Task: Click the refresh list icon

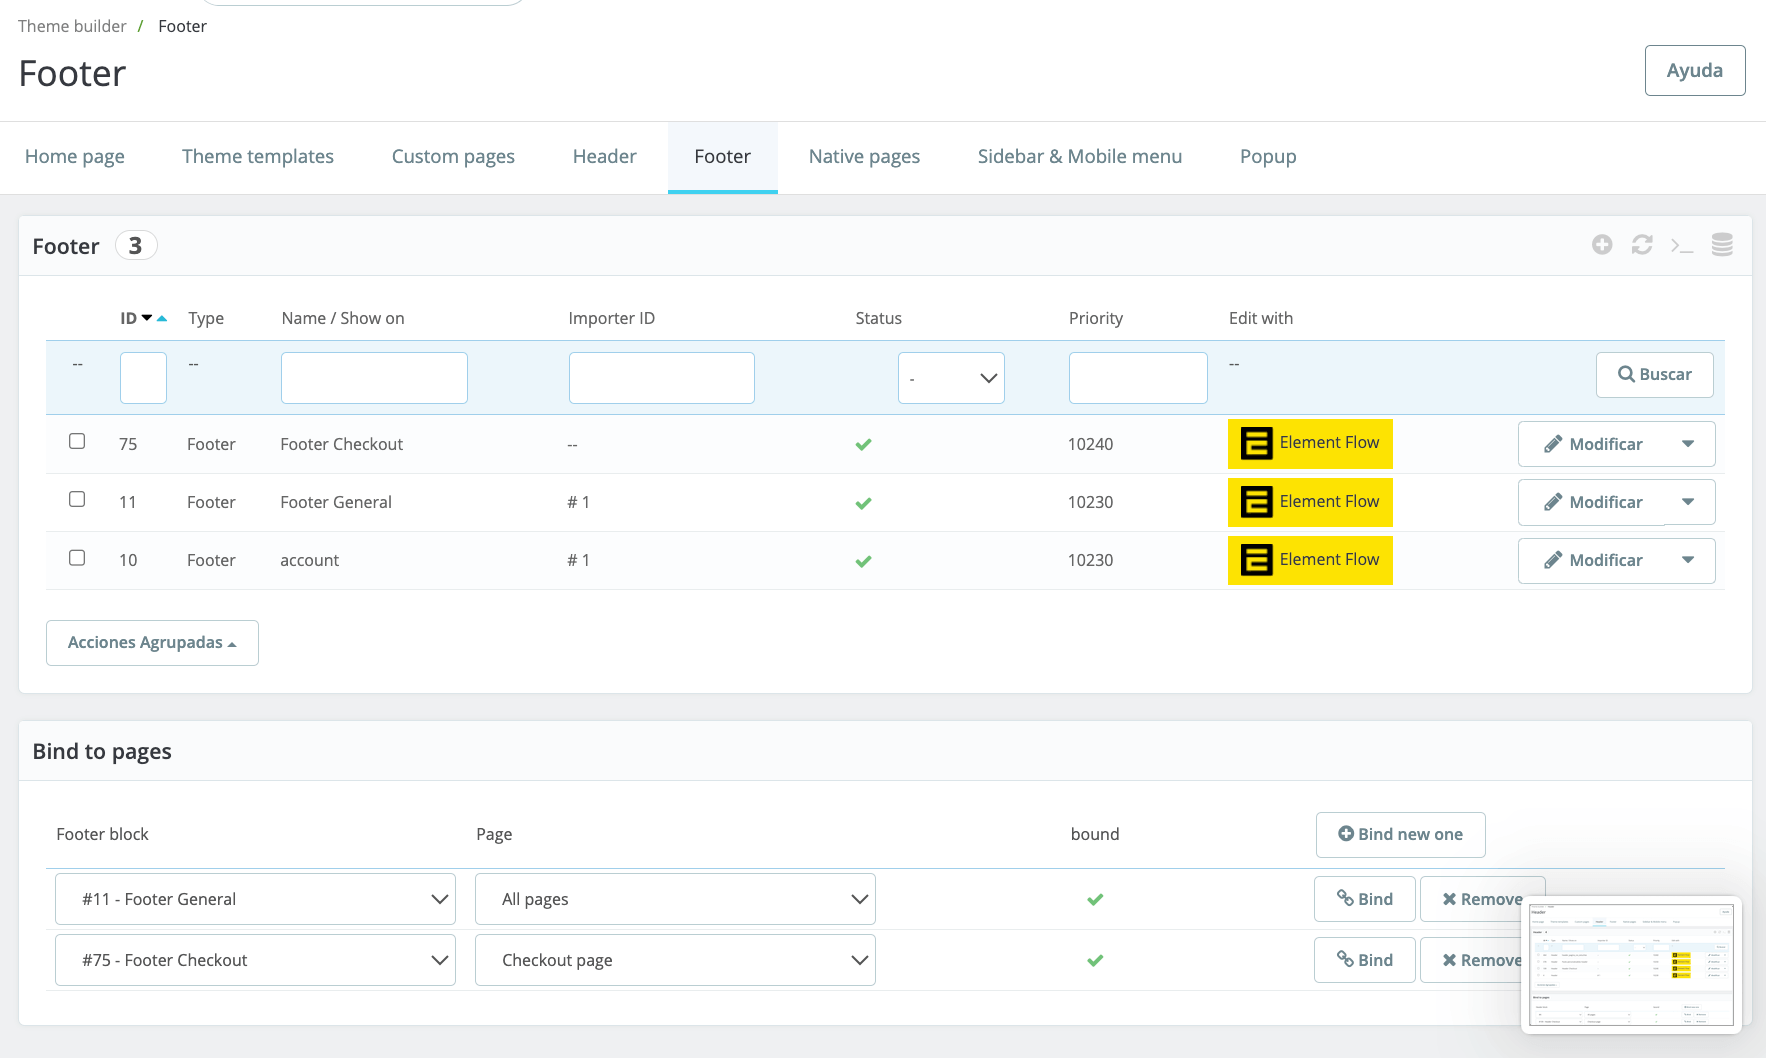Action: click(x=1642, y=245)
